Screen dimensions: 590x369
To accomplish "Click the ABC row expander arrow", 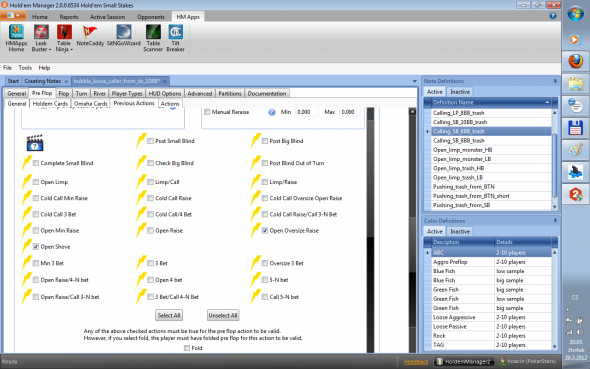I will click(x=427, y=253).
